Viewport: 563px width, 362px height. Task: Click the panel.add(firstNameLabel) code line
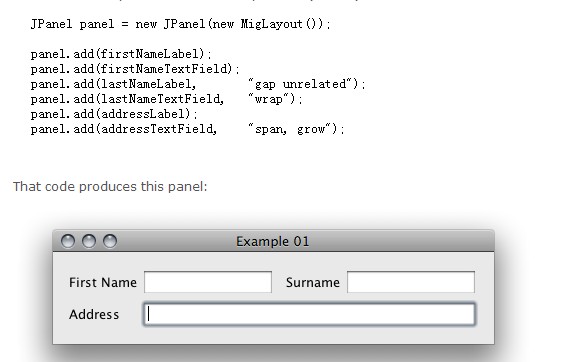point(121,54)
